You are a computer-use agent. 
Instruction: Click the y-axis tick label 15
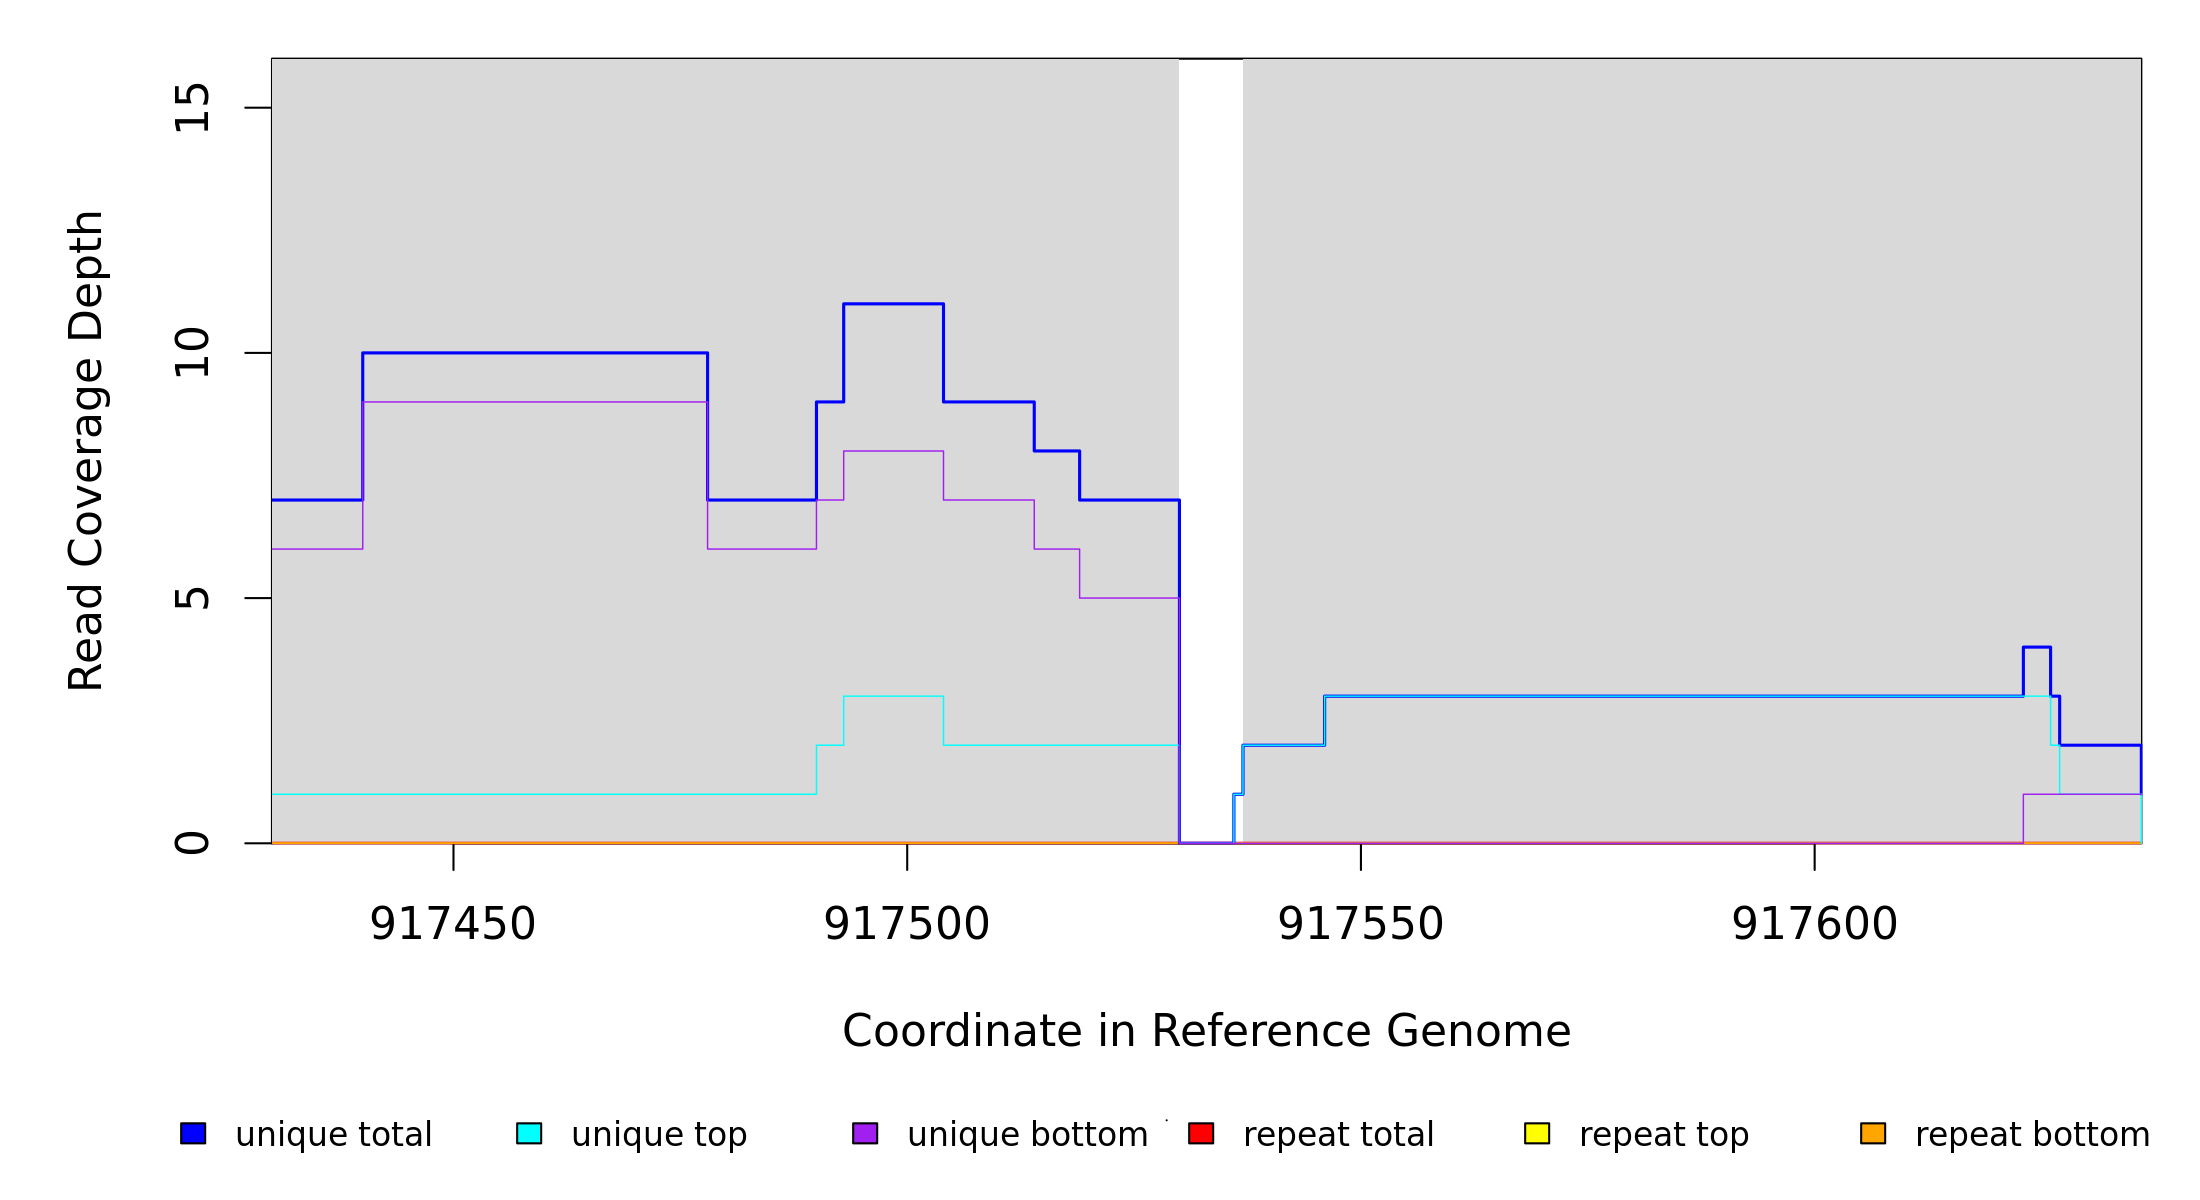tap(192, 108)
